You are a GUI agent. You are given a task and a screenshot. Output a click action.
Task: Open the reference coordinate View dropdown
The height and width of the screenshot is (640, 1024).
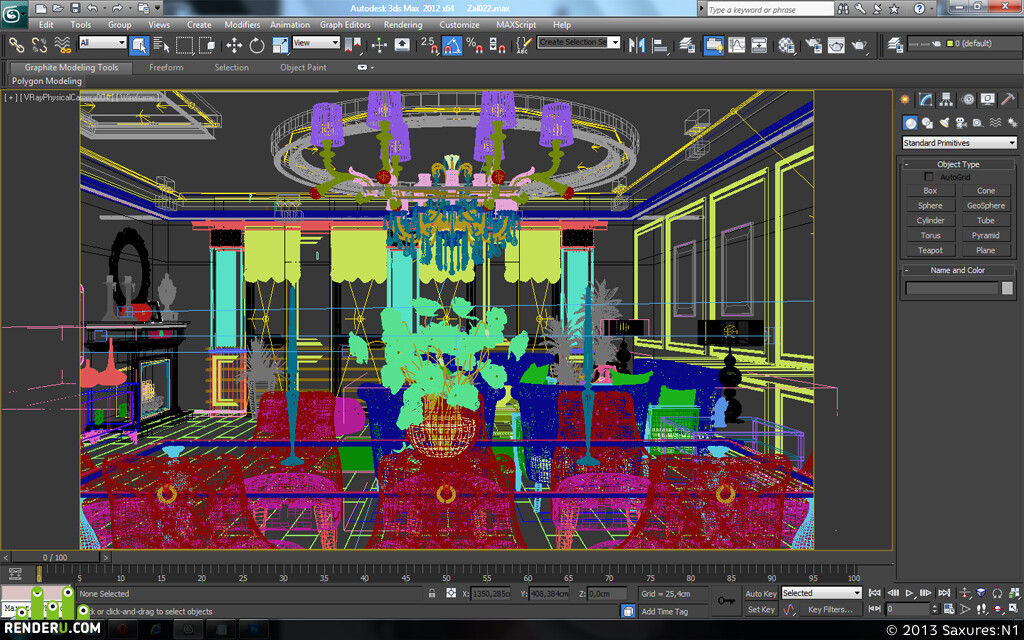click(316, 43)
